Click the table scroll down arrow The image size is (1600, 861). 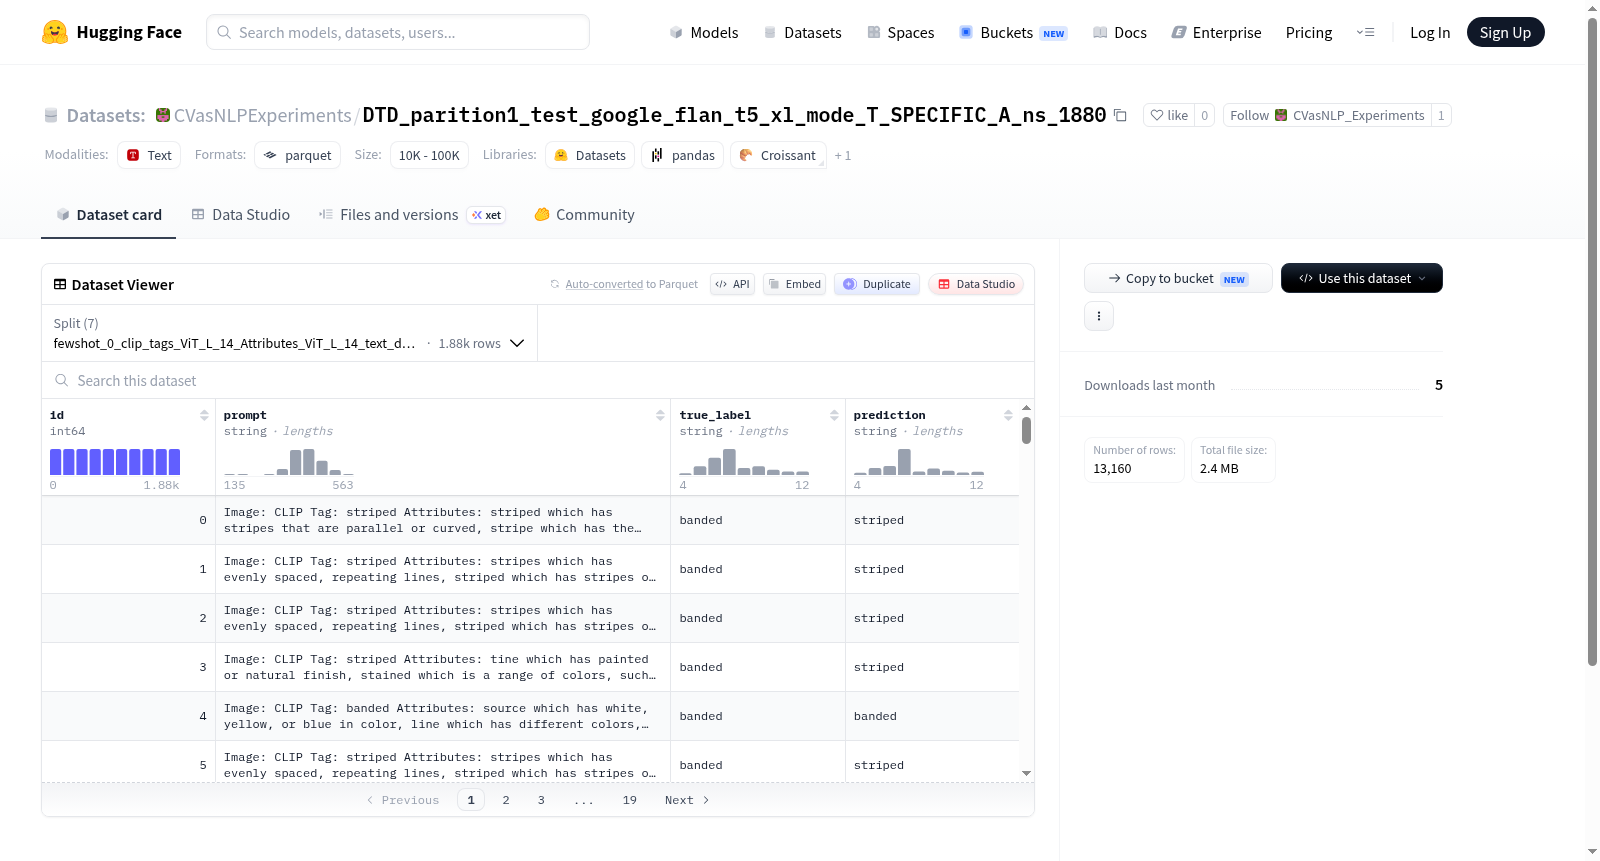1026,773
